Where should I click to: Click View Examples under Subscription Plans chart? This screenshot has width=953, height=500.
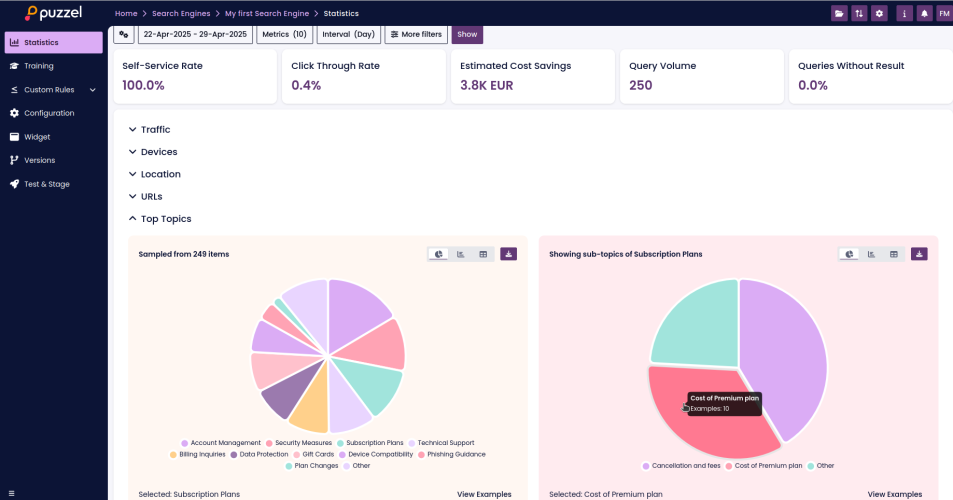484,494
